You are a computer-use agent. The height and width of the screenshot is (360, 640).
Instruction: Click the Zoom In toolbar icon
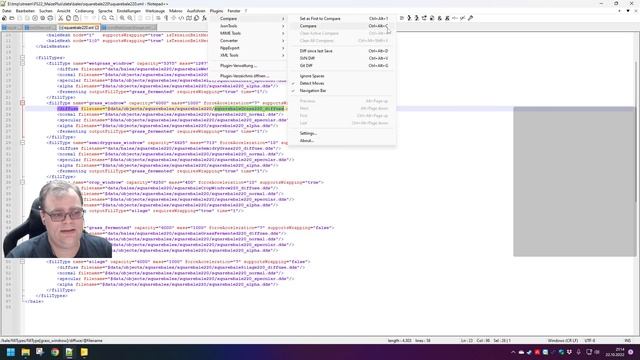(122, 18)
